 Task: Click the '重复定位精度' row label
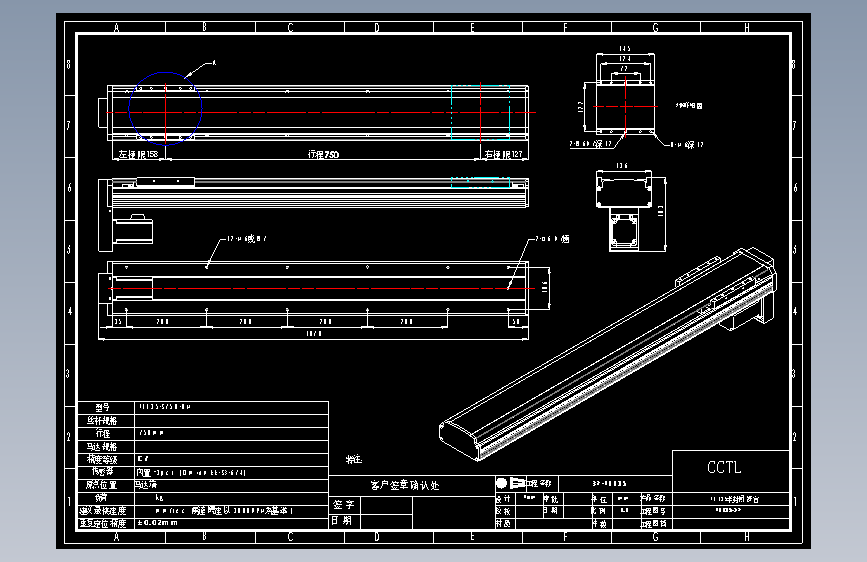point(103,523)
